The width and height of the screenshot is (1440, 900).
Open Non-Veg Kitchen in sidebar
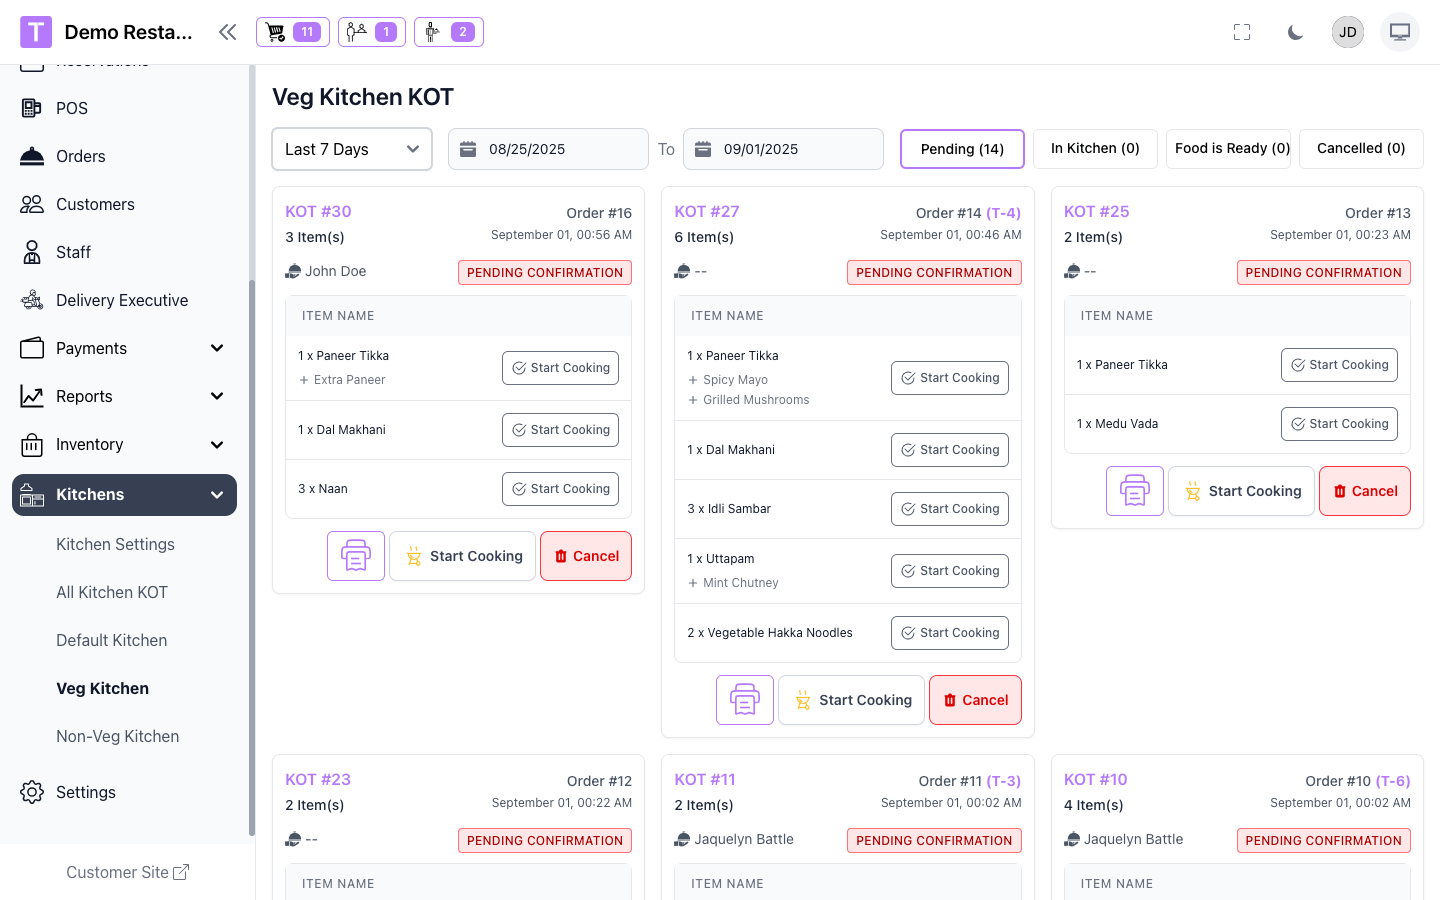[x=118, y=736]
